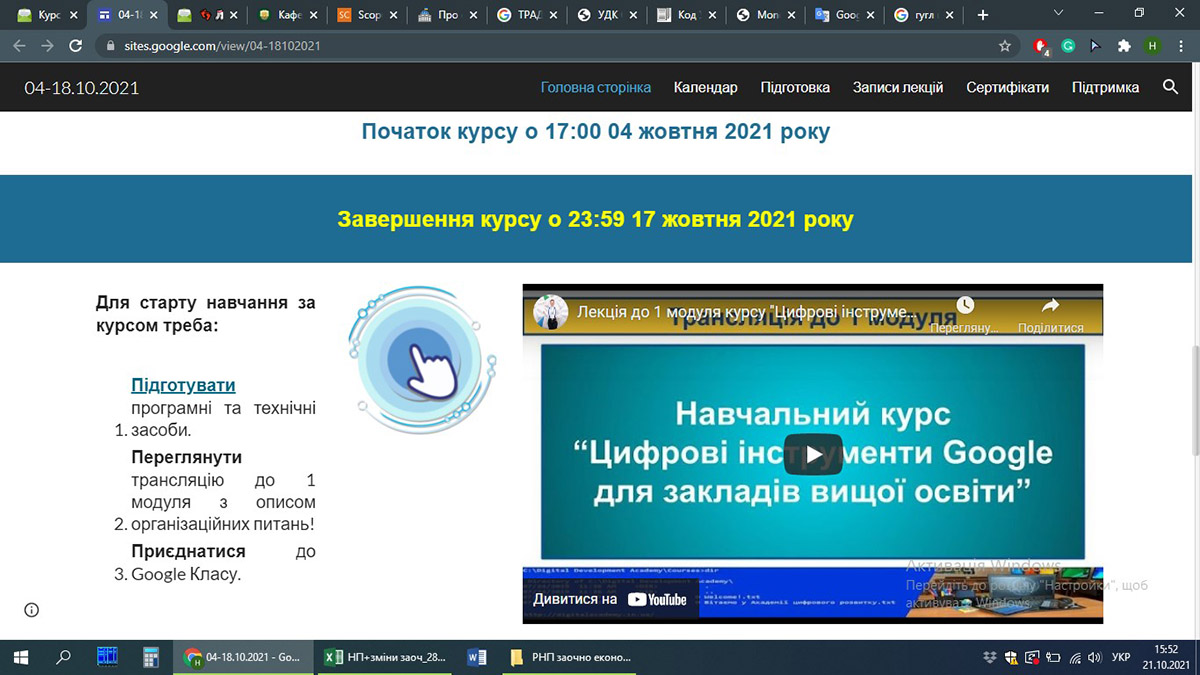Open the Chrome profile avatar menu
This screenshot has width=1200, height=675.
[1152, 46]
